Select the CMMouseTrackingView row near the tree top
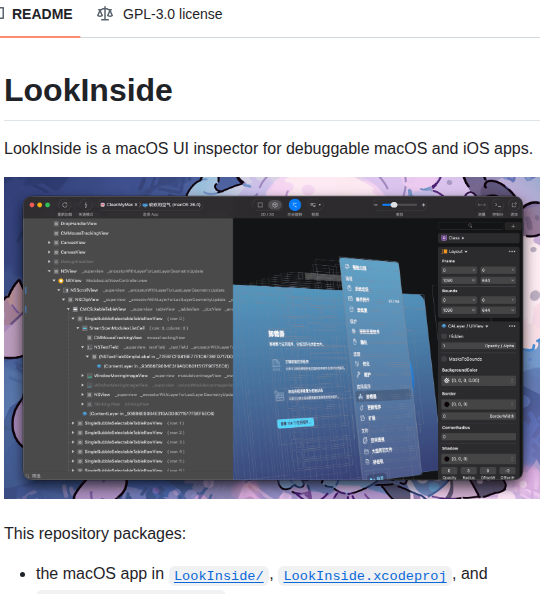The height and width of the screenshot is (594, 540). click(x=85, y=233)
